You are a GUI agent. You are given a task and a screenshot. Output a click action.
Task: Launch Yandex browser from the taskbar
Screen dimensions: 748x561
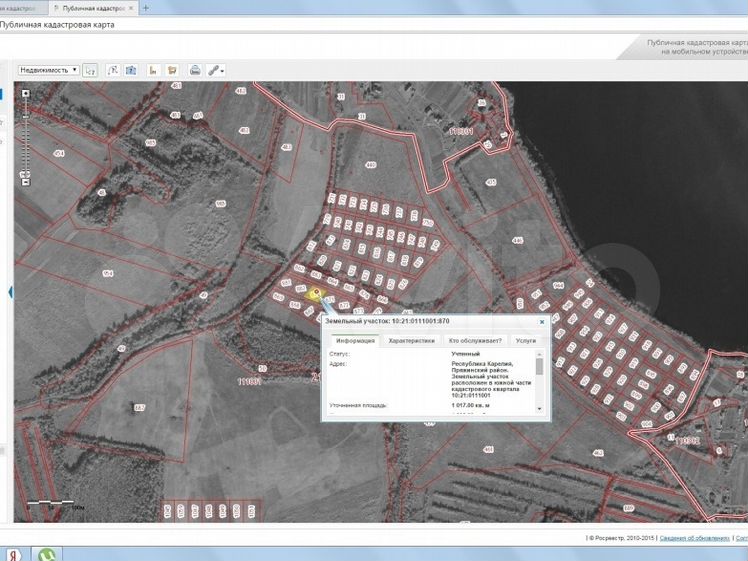point(13,554)
